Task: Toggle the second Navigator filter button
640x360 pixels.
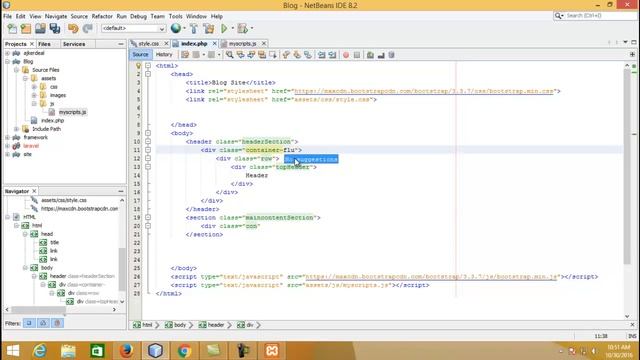Action: pyautogui.click(x=43, y=323)
